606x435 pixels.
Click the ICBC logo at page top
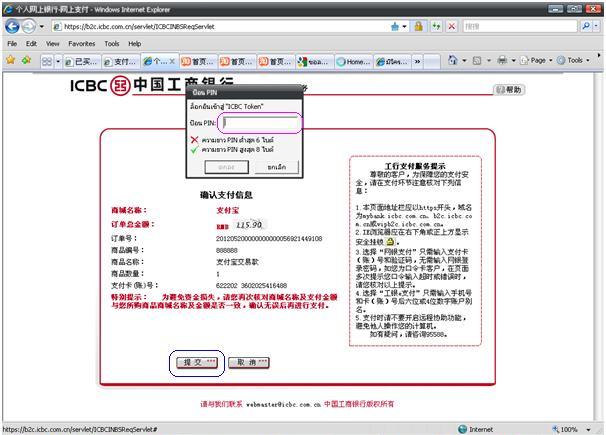pos(152,85)
